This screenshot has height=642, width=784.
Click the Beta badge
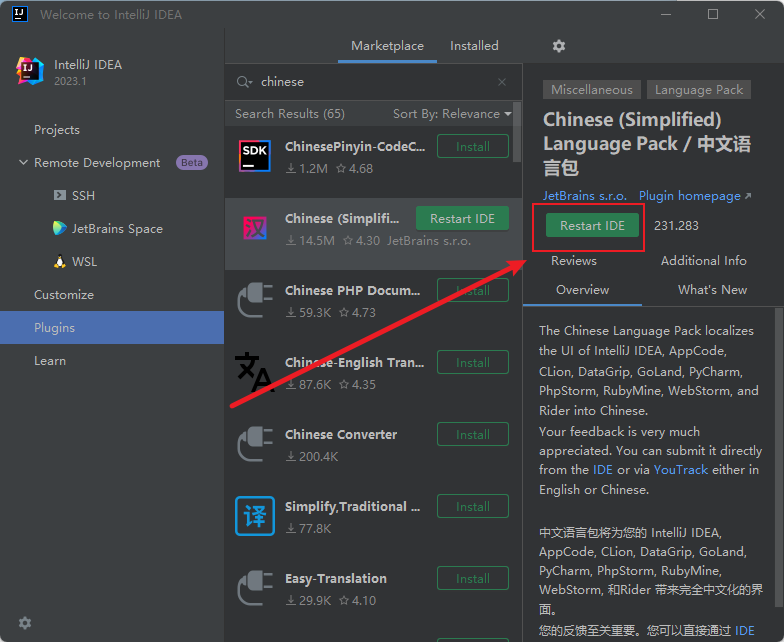192,162
